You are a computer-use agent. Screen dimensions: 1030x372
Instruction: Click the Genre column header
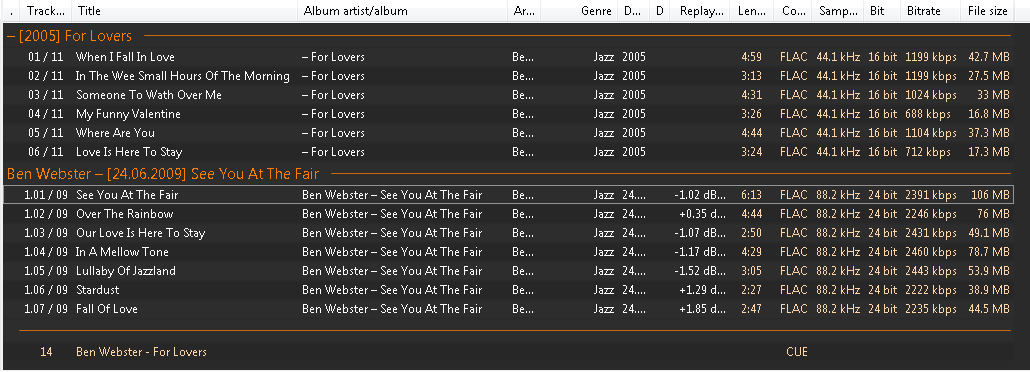pyautogui.click(x=579, y=11)
